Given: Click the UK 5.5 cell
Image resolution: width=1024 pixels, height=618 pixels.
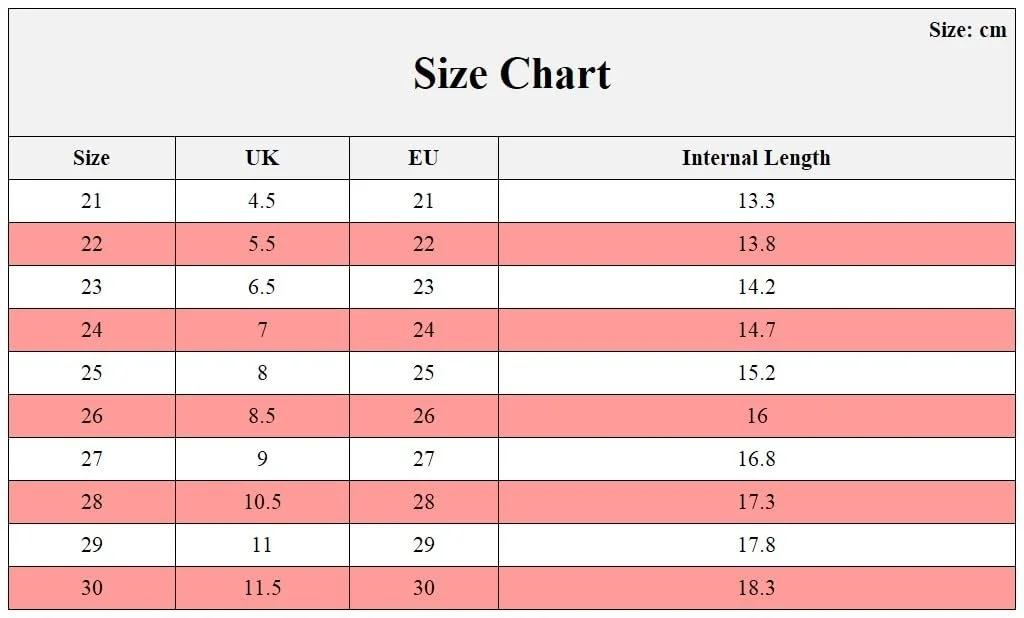Looking at the screenshot, I should click(262, 244).
